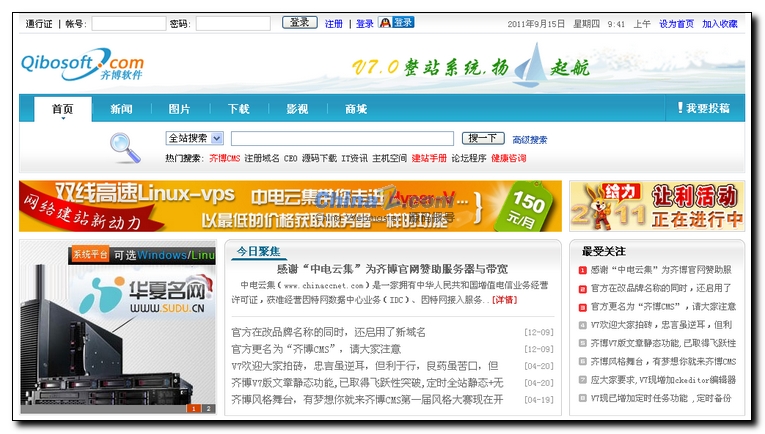
Task: Click red bullet icon beside 感谢“中电云集”
Action: coord(583,270)
